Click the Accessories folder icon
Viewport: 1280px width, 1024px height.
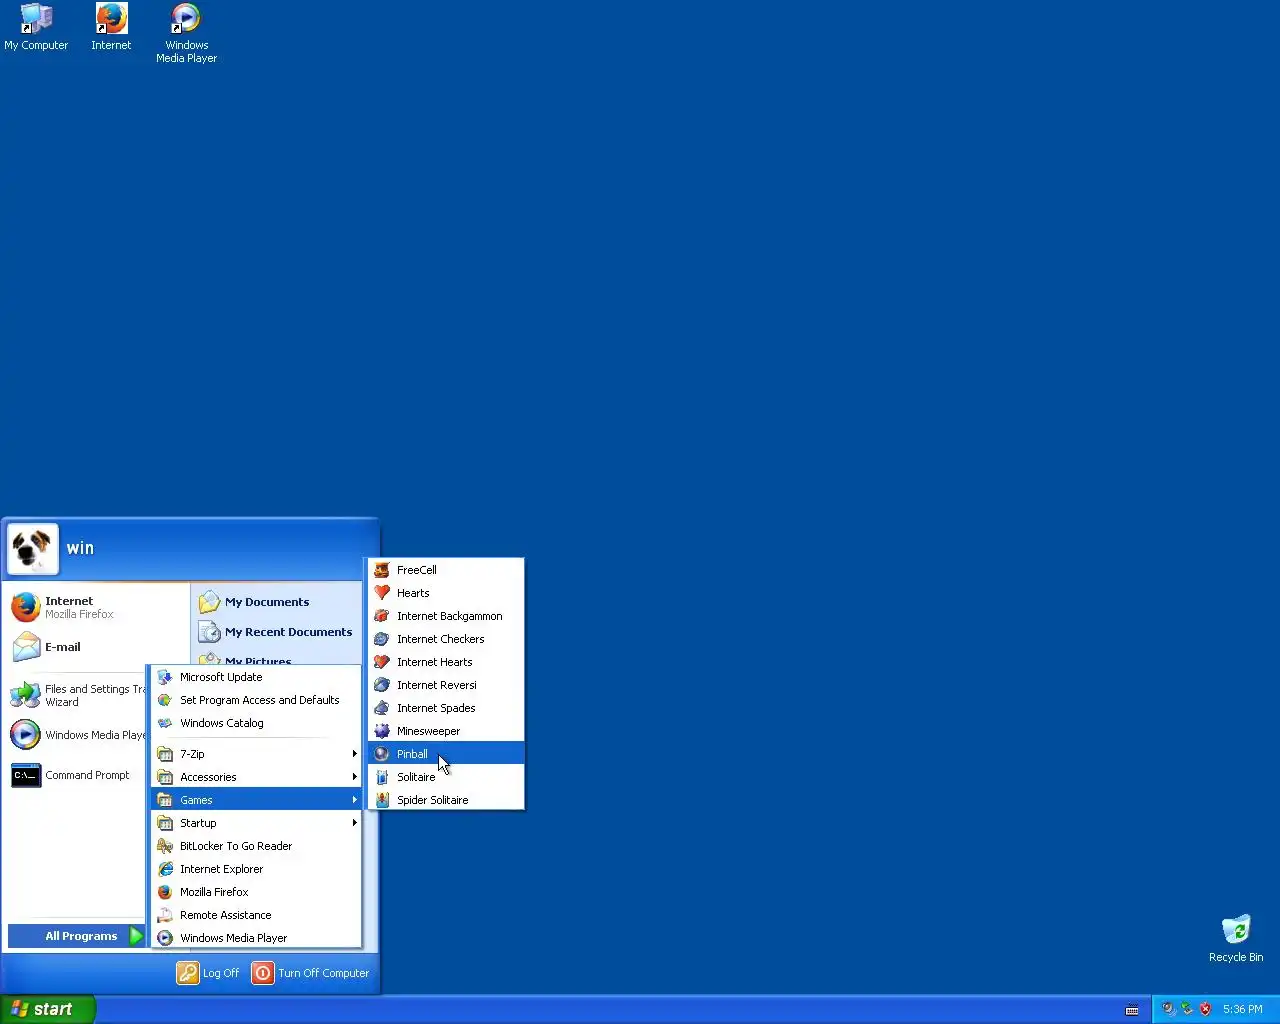coord(165,777)
